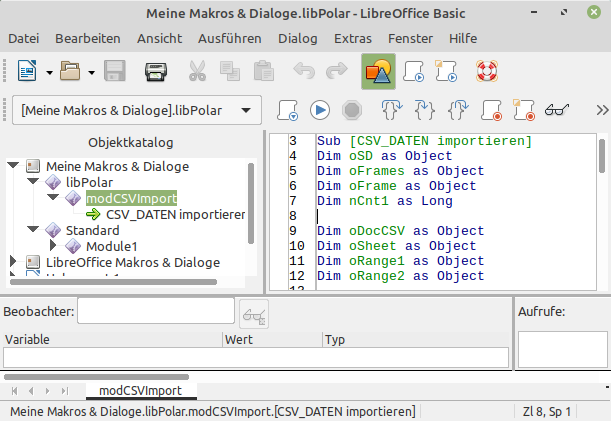
Task: Print the module with the printer icon
Action: [156, 71]
